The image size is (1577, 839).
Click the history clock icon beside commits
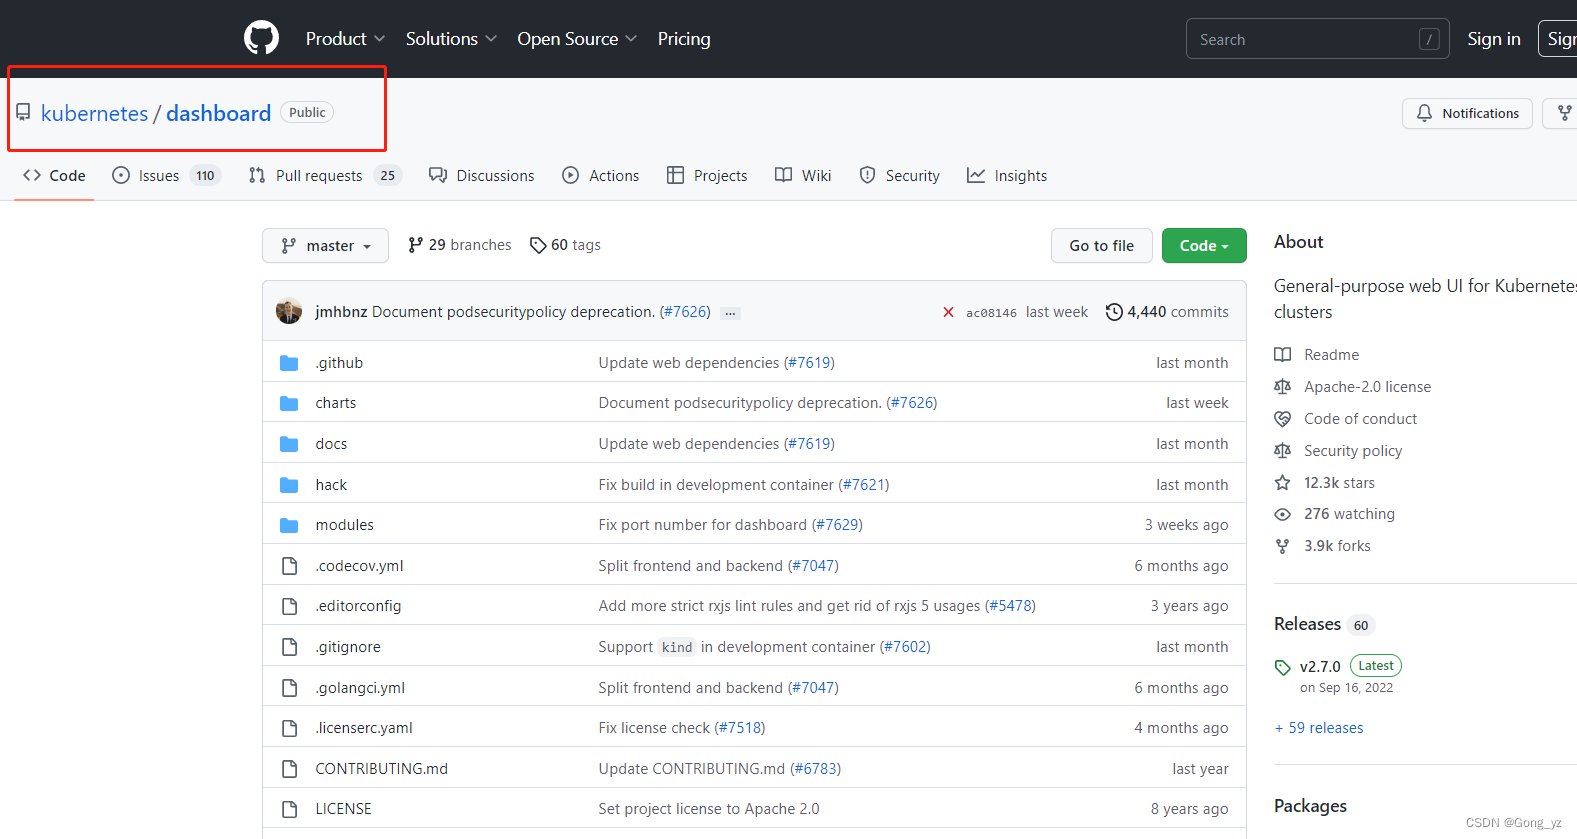1114,312
